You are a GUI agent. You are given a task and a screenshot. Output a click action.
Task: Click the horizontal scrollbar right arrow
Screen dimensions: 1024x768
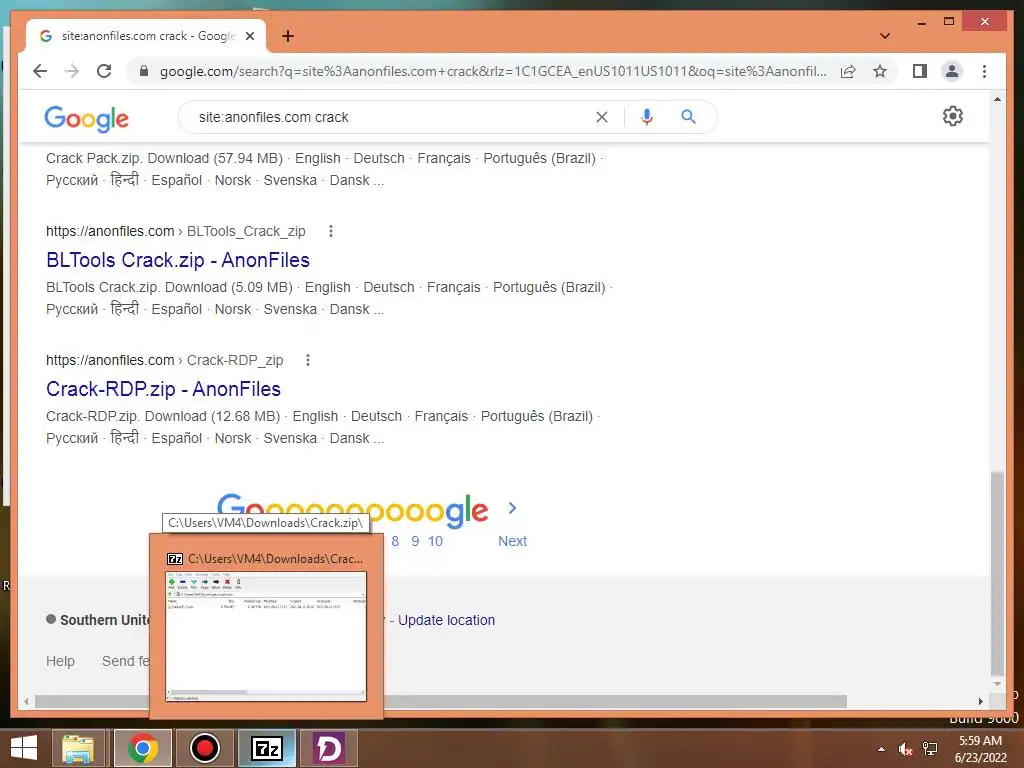(x=980, y=701)
